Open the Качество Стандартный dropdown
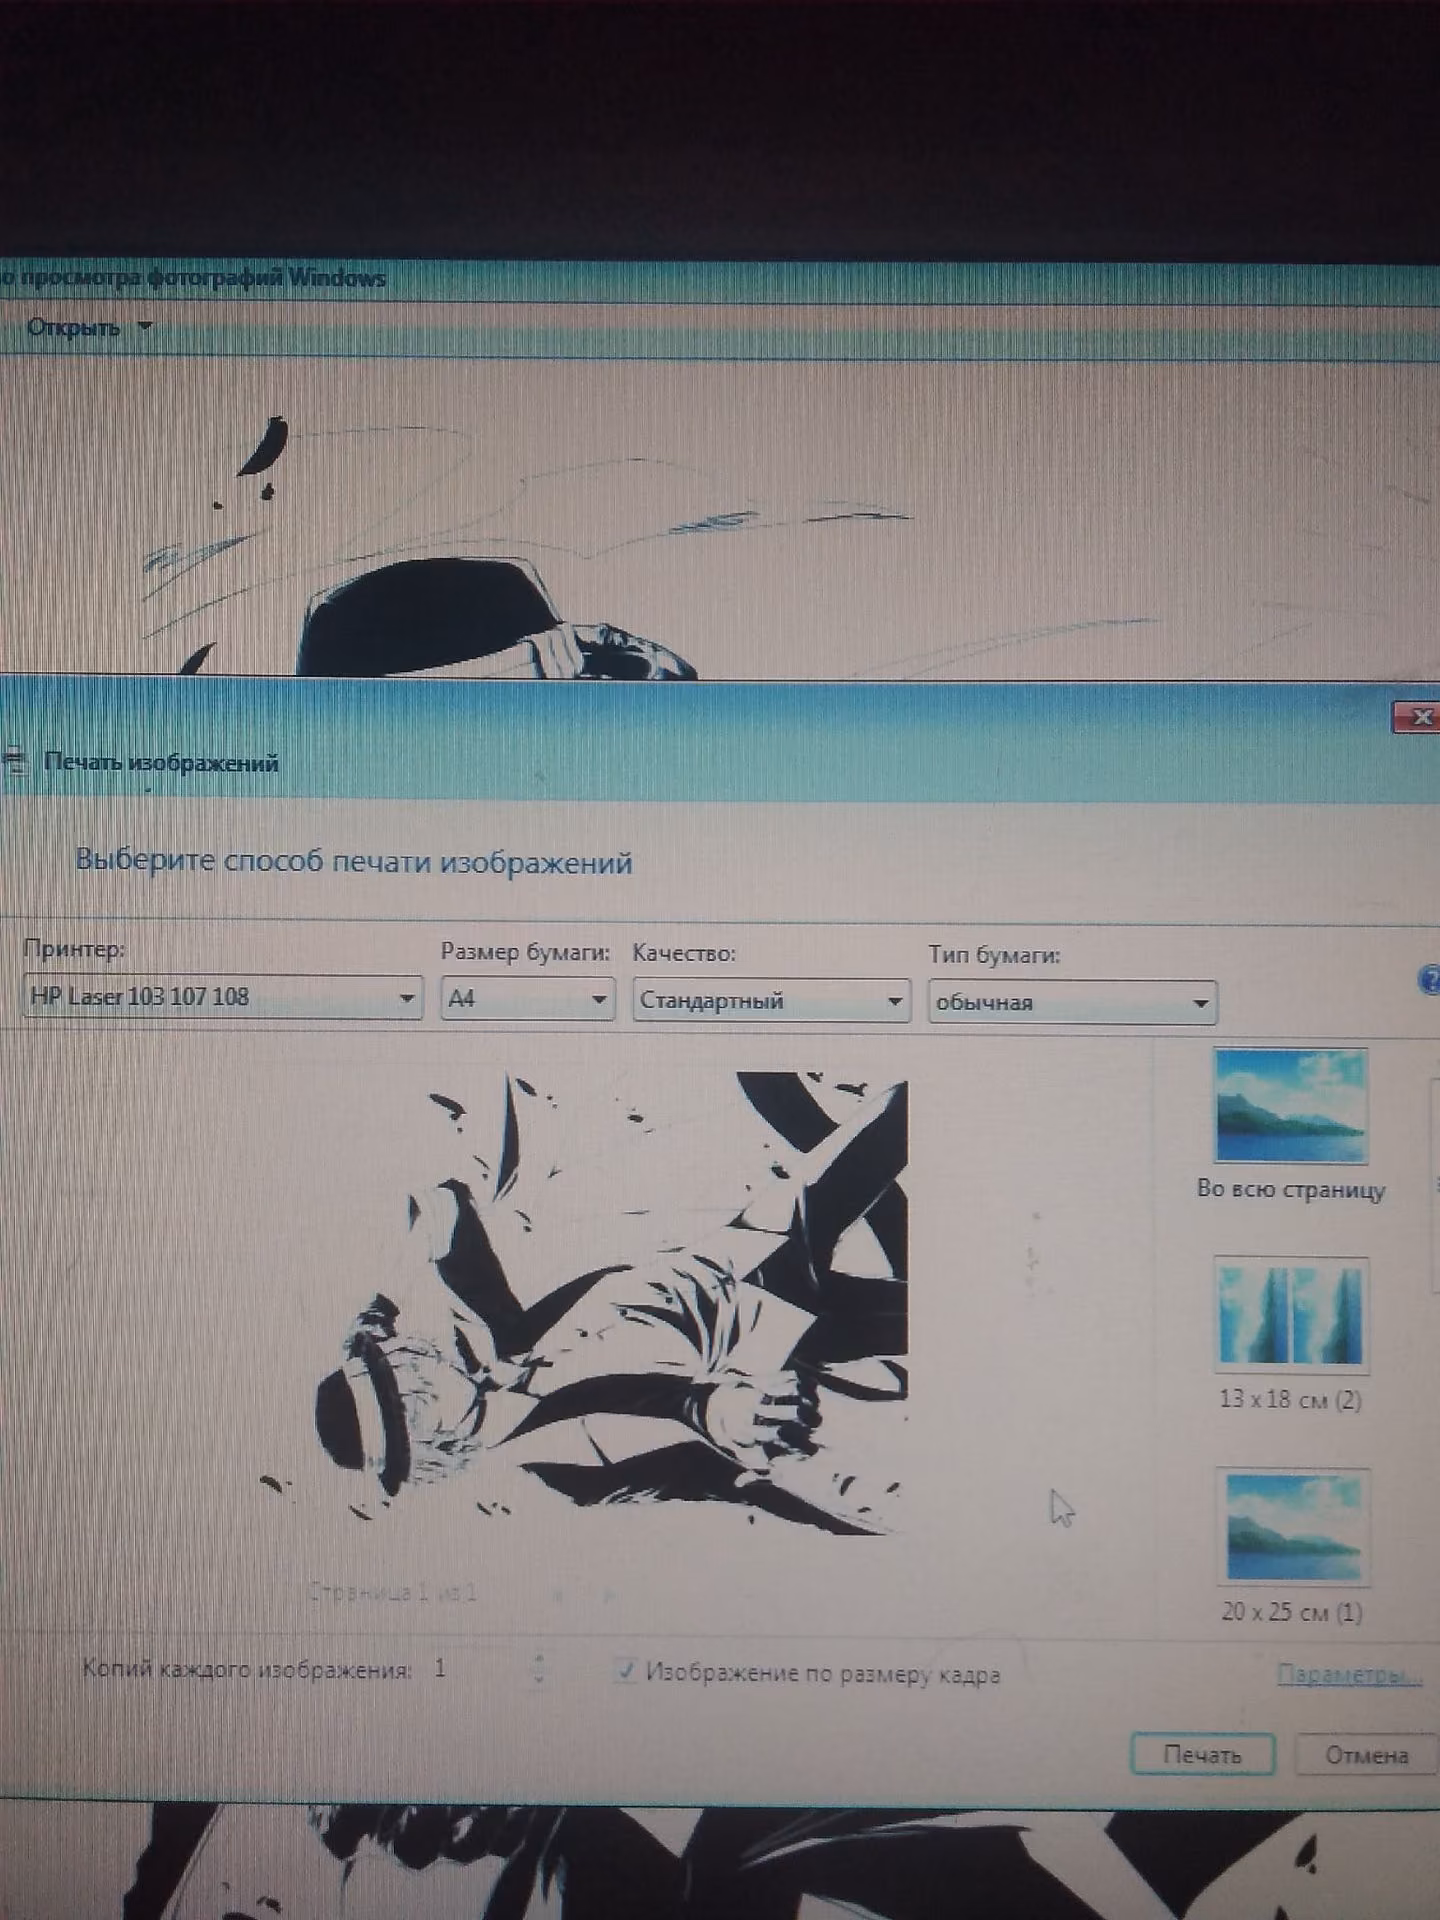1440x1920 pixels. point(771,1001)
